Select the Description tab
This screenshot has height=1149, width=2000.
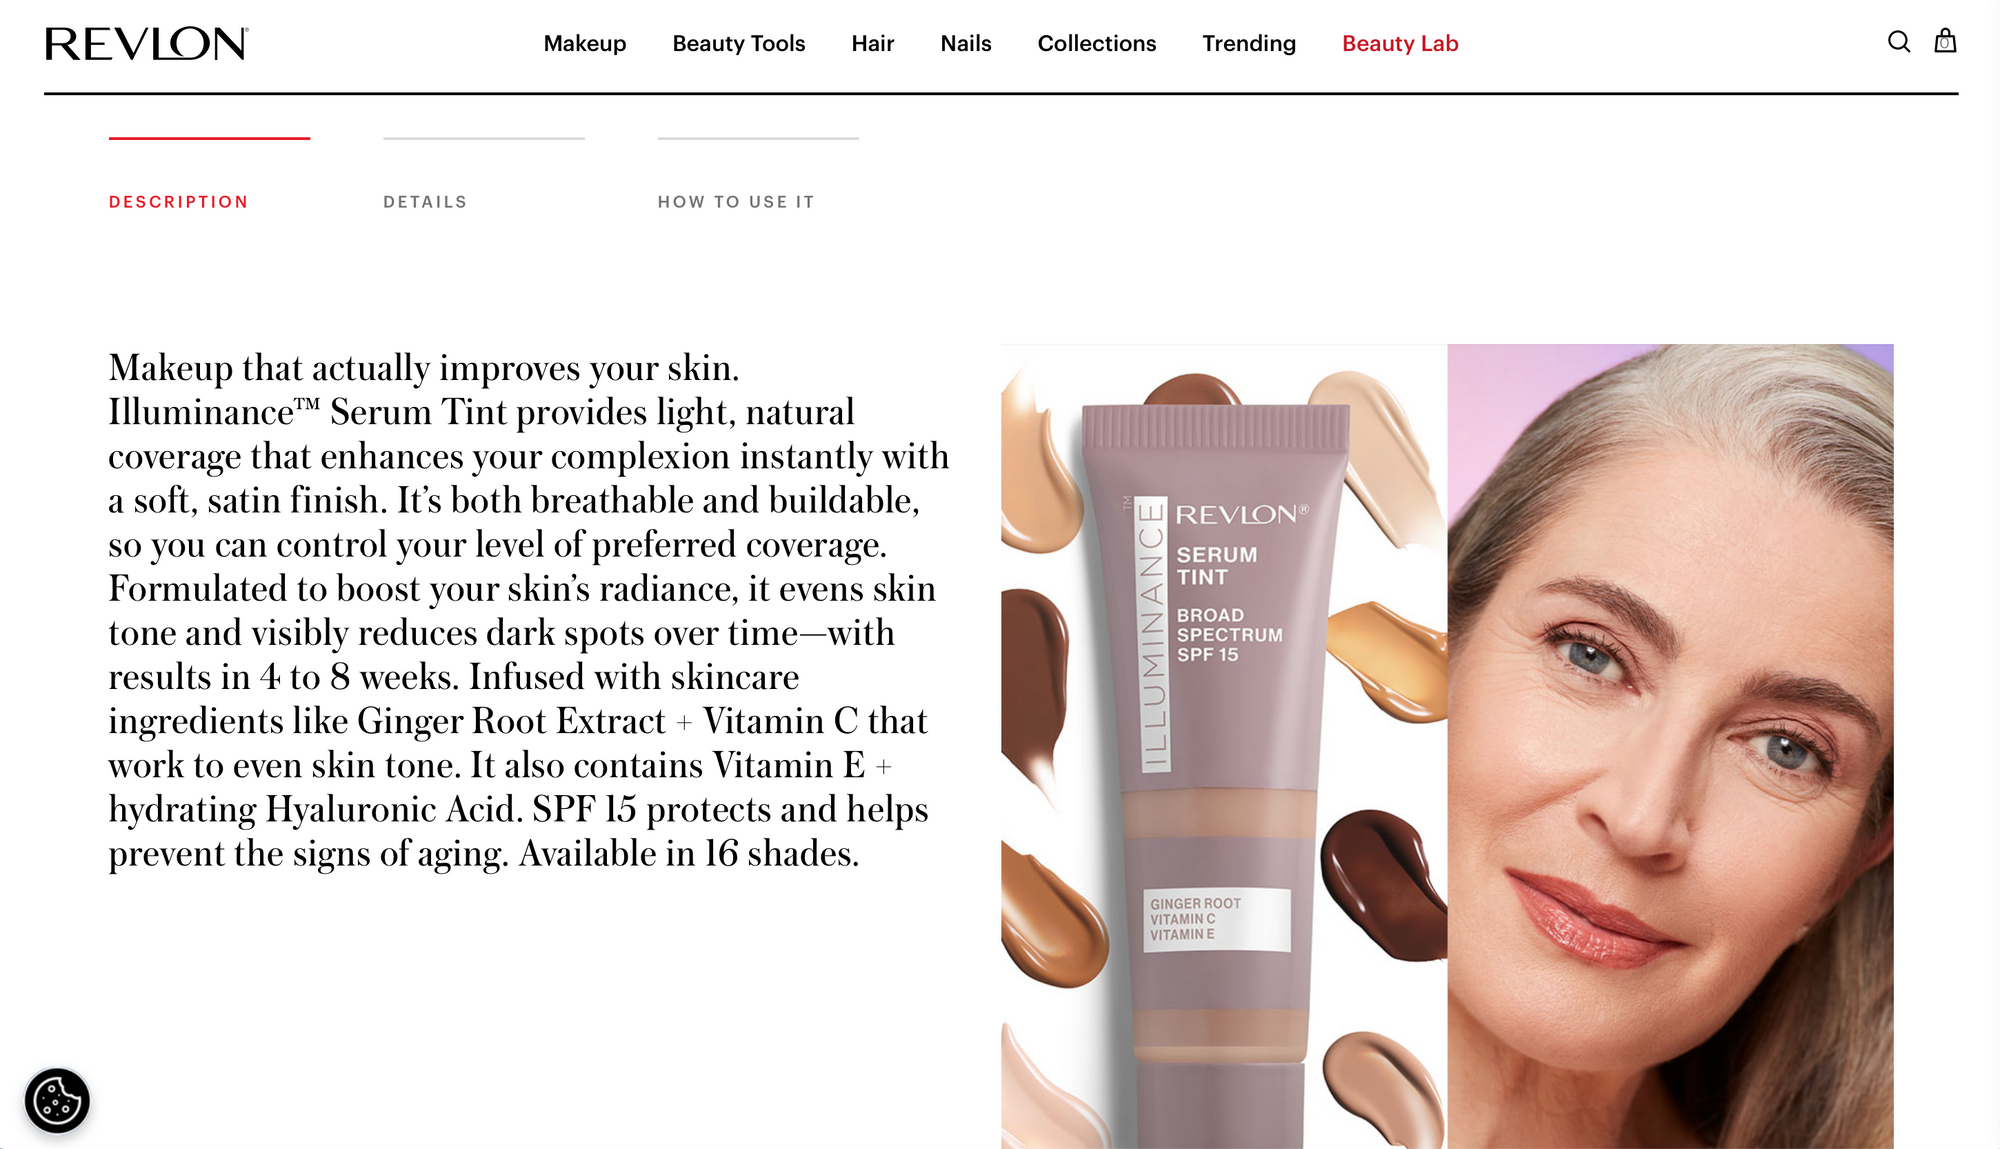point(179,202)
